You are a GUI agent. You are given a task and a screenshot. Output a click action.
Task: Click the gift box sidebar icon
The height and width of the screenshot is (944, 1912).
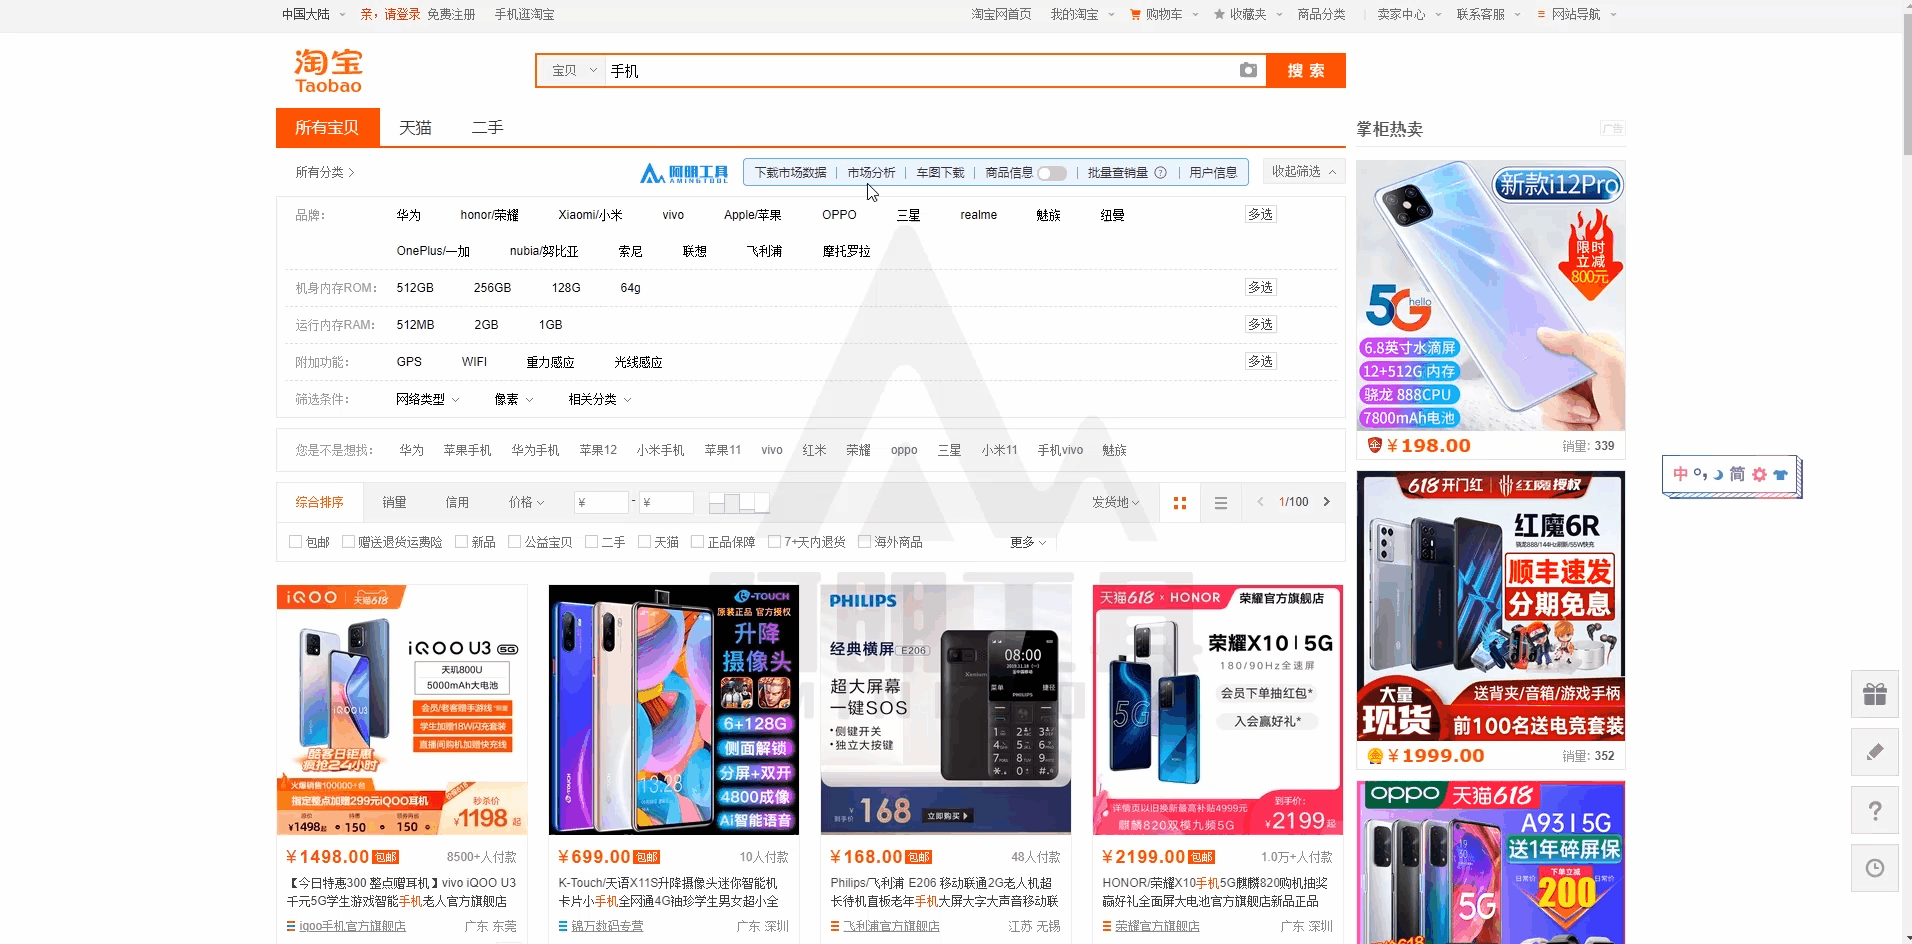[x=1875, y=694]
